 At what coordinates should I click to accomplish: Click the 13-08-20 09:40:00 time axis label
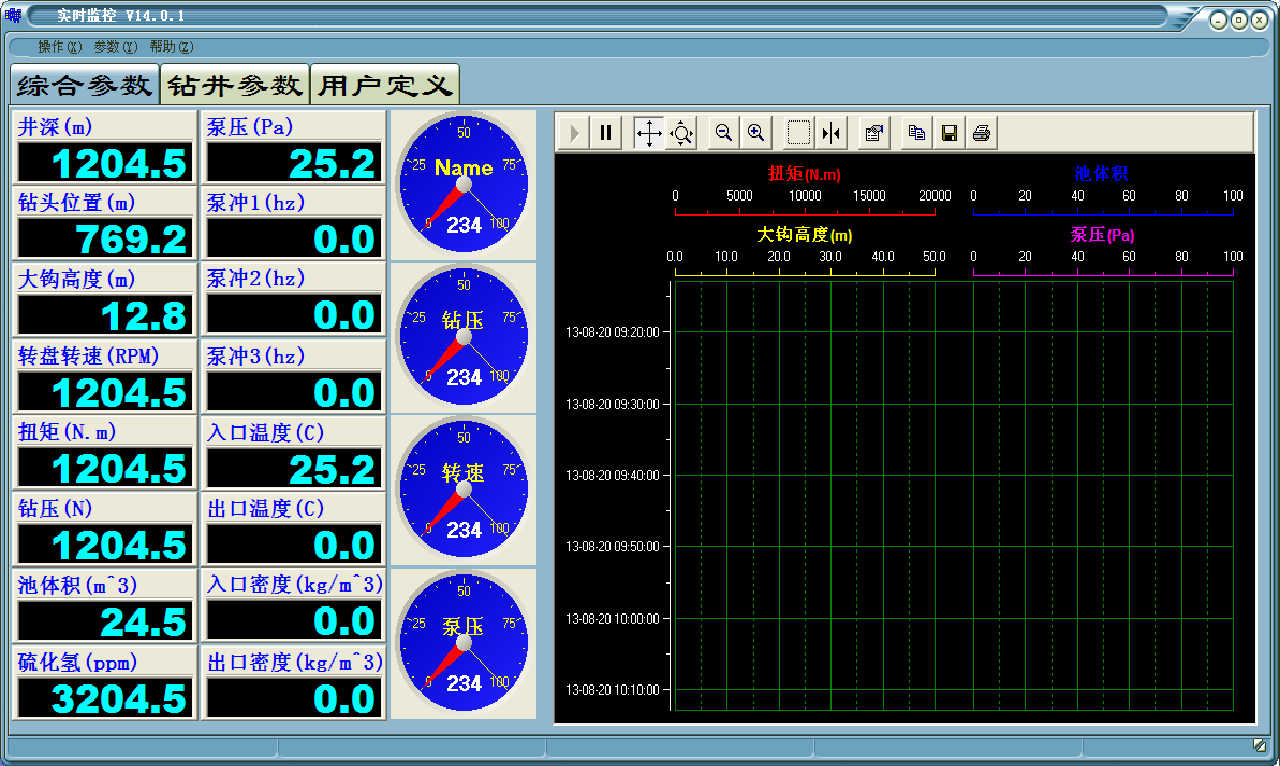[x=612, y=475]
